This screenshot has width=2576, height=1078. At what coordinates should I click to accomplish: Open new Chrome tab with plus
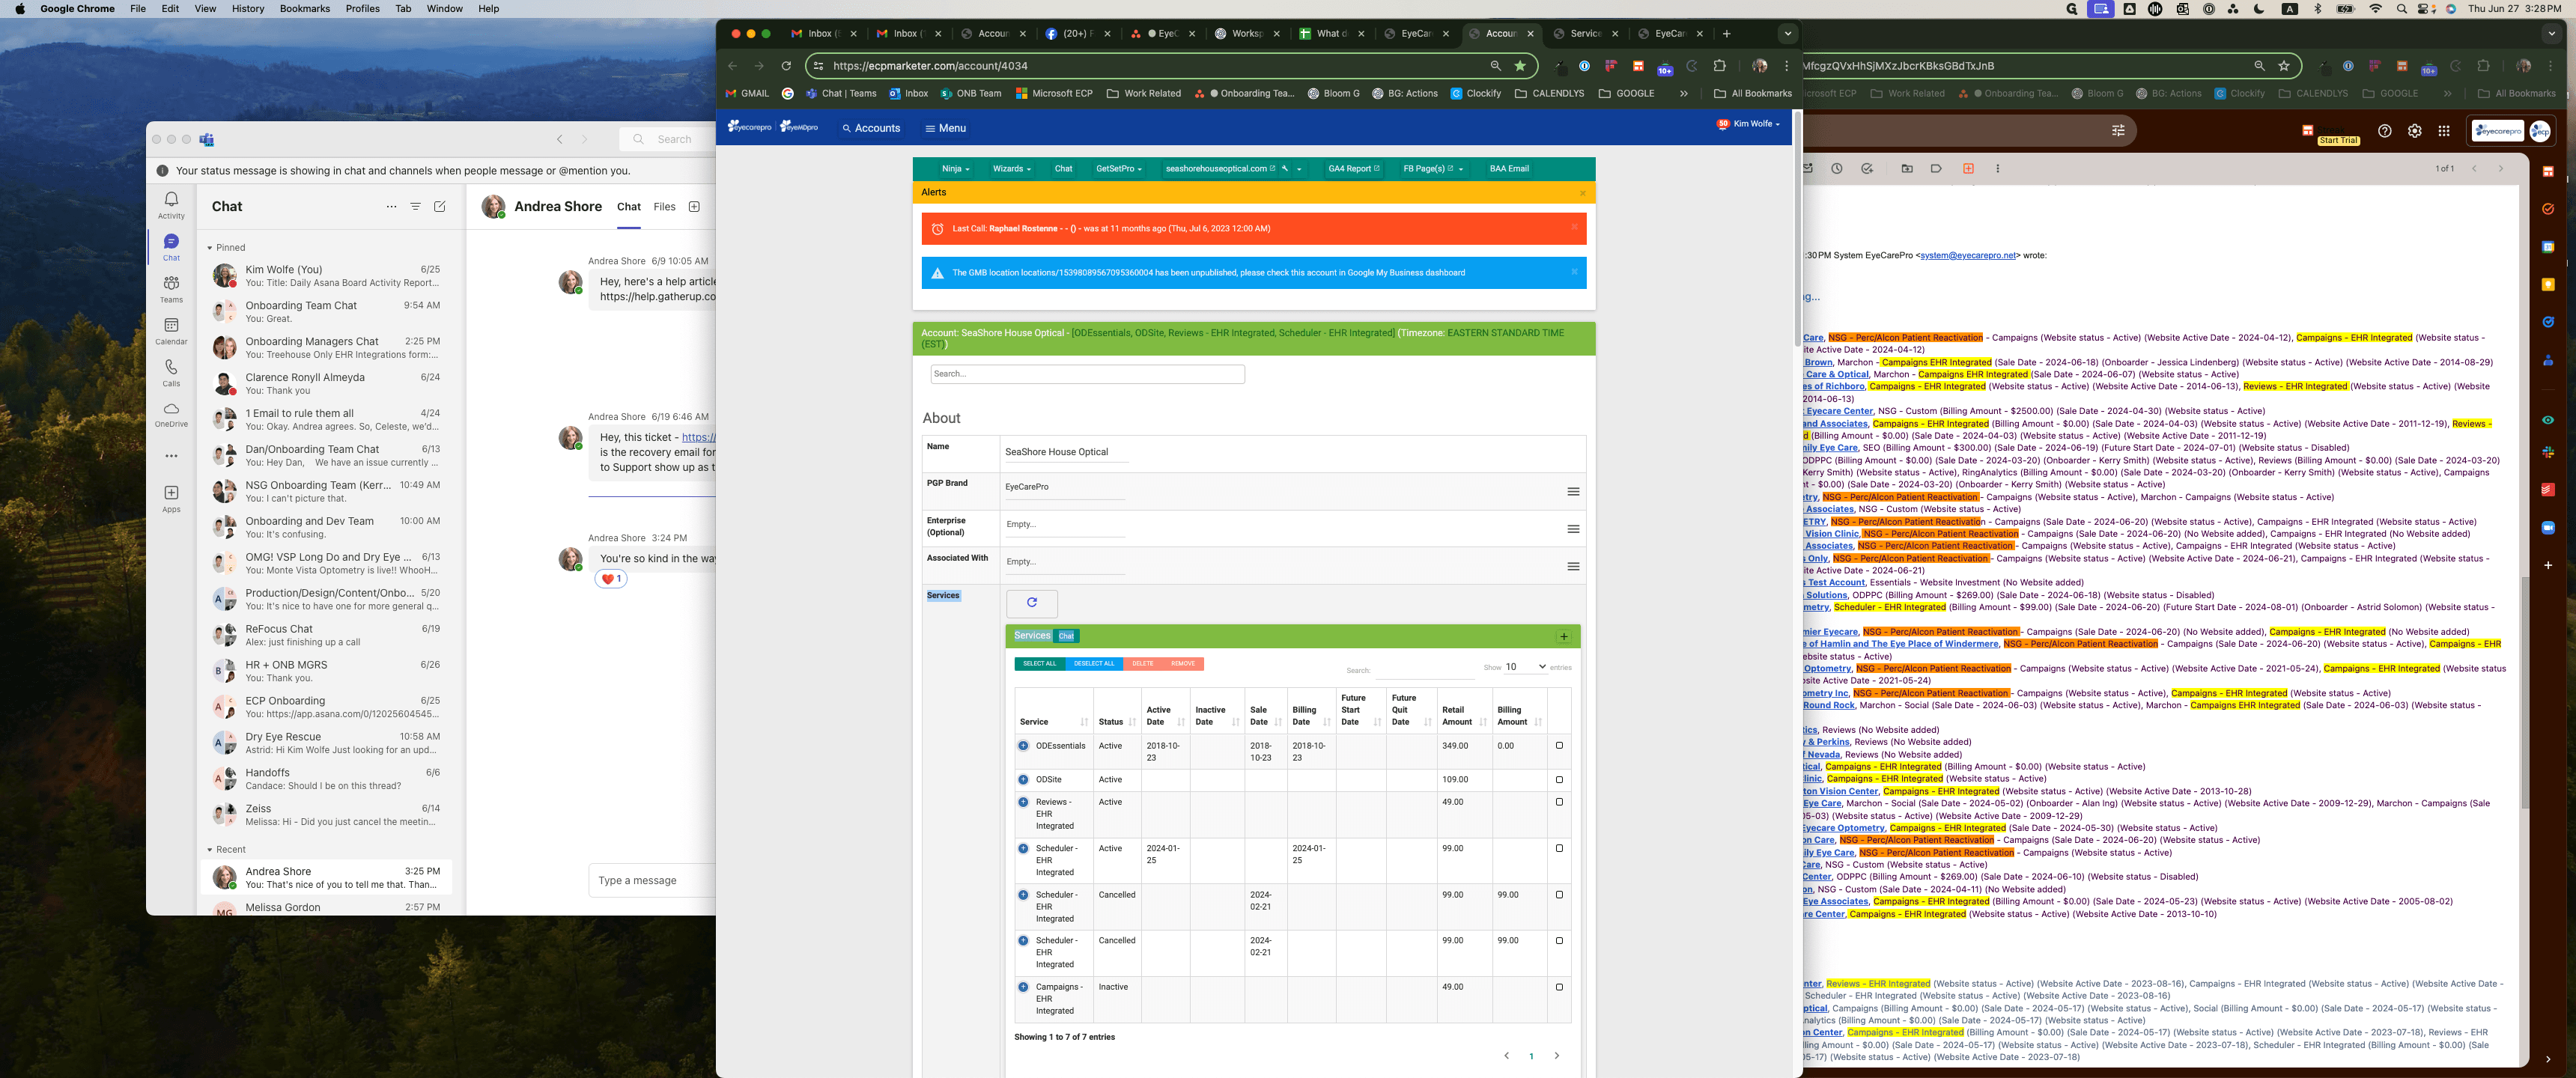click(x=1726, y=33)
